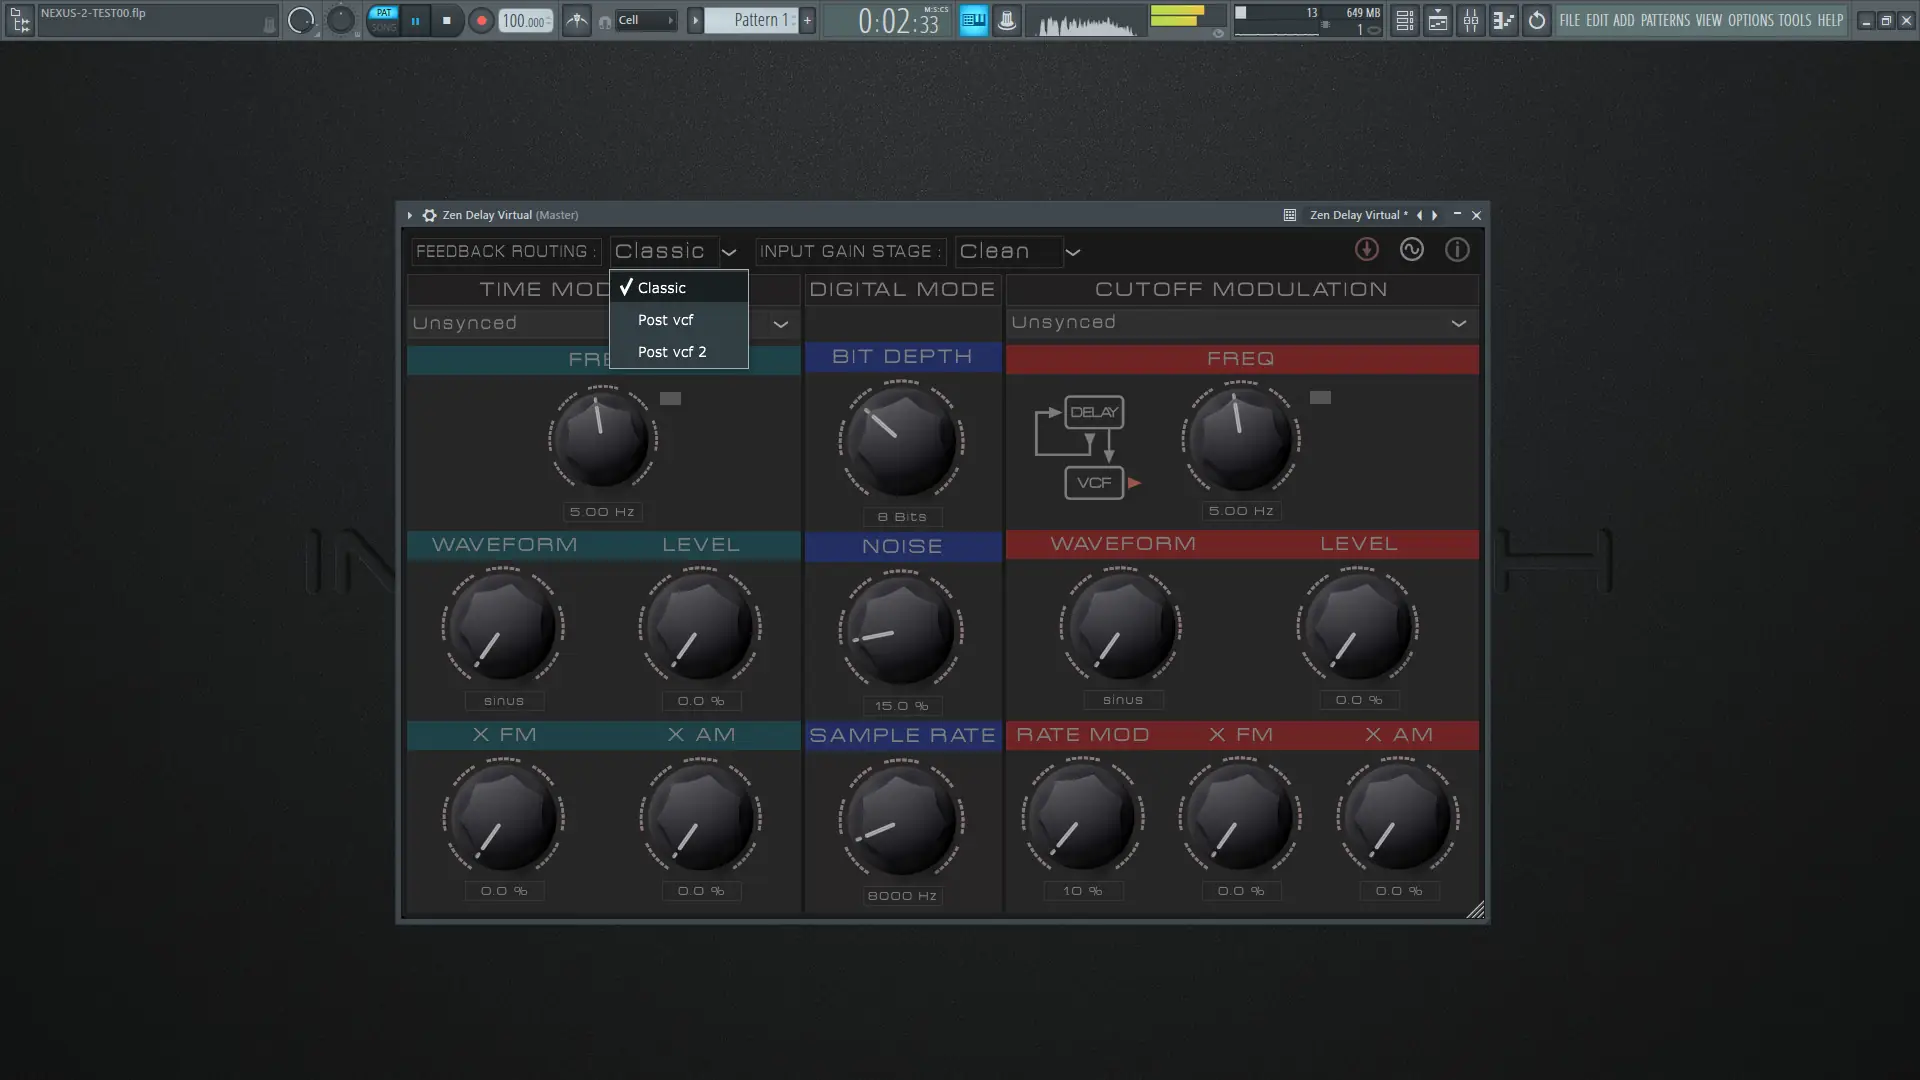Click the red download arrow icon
1920x1080 pixels.
click(1366, 250)
